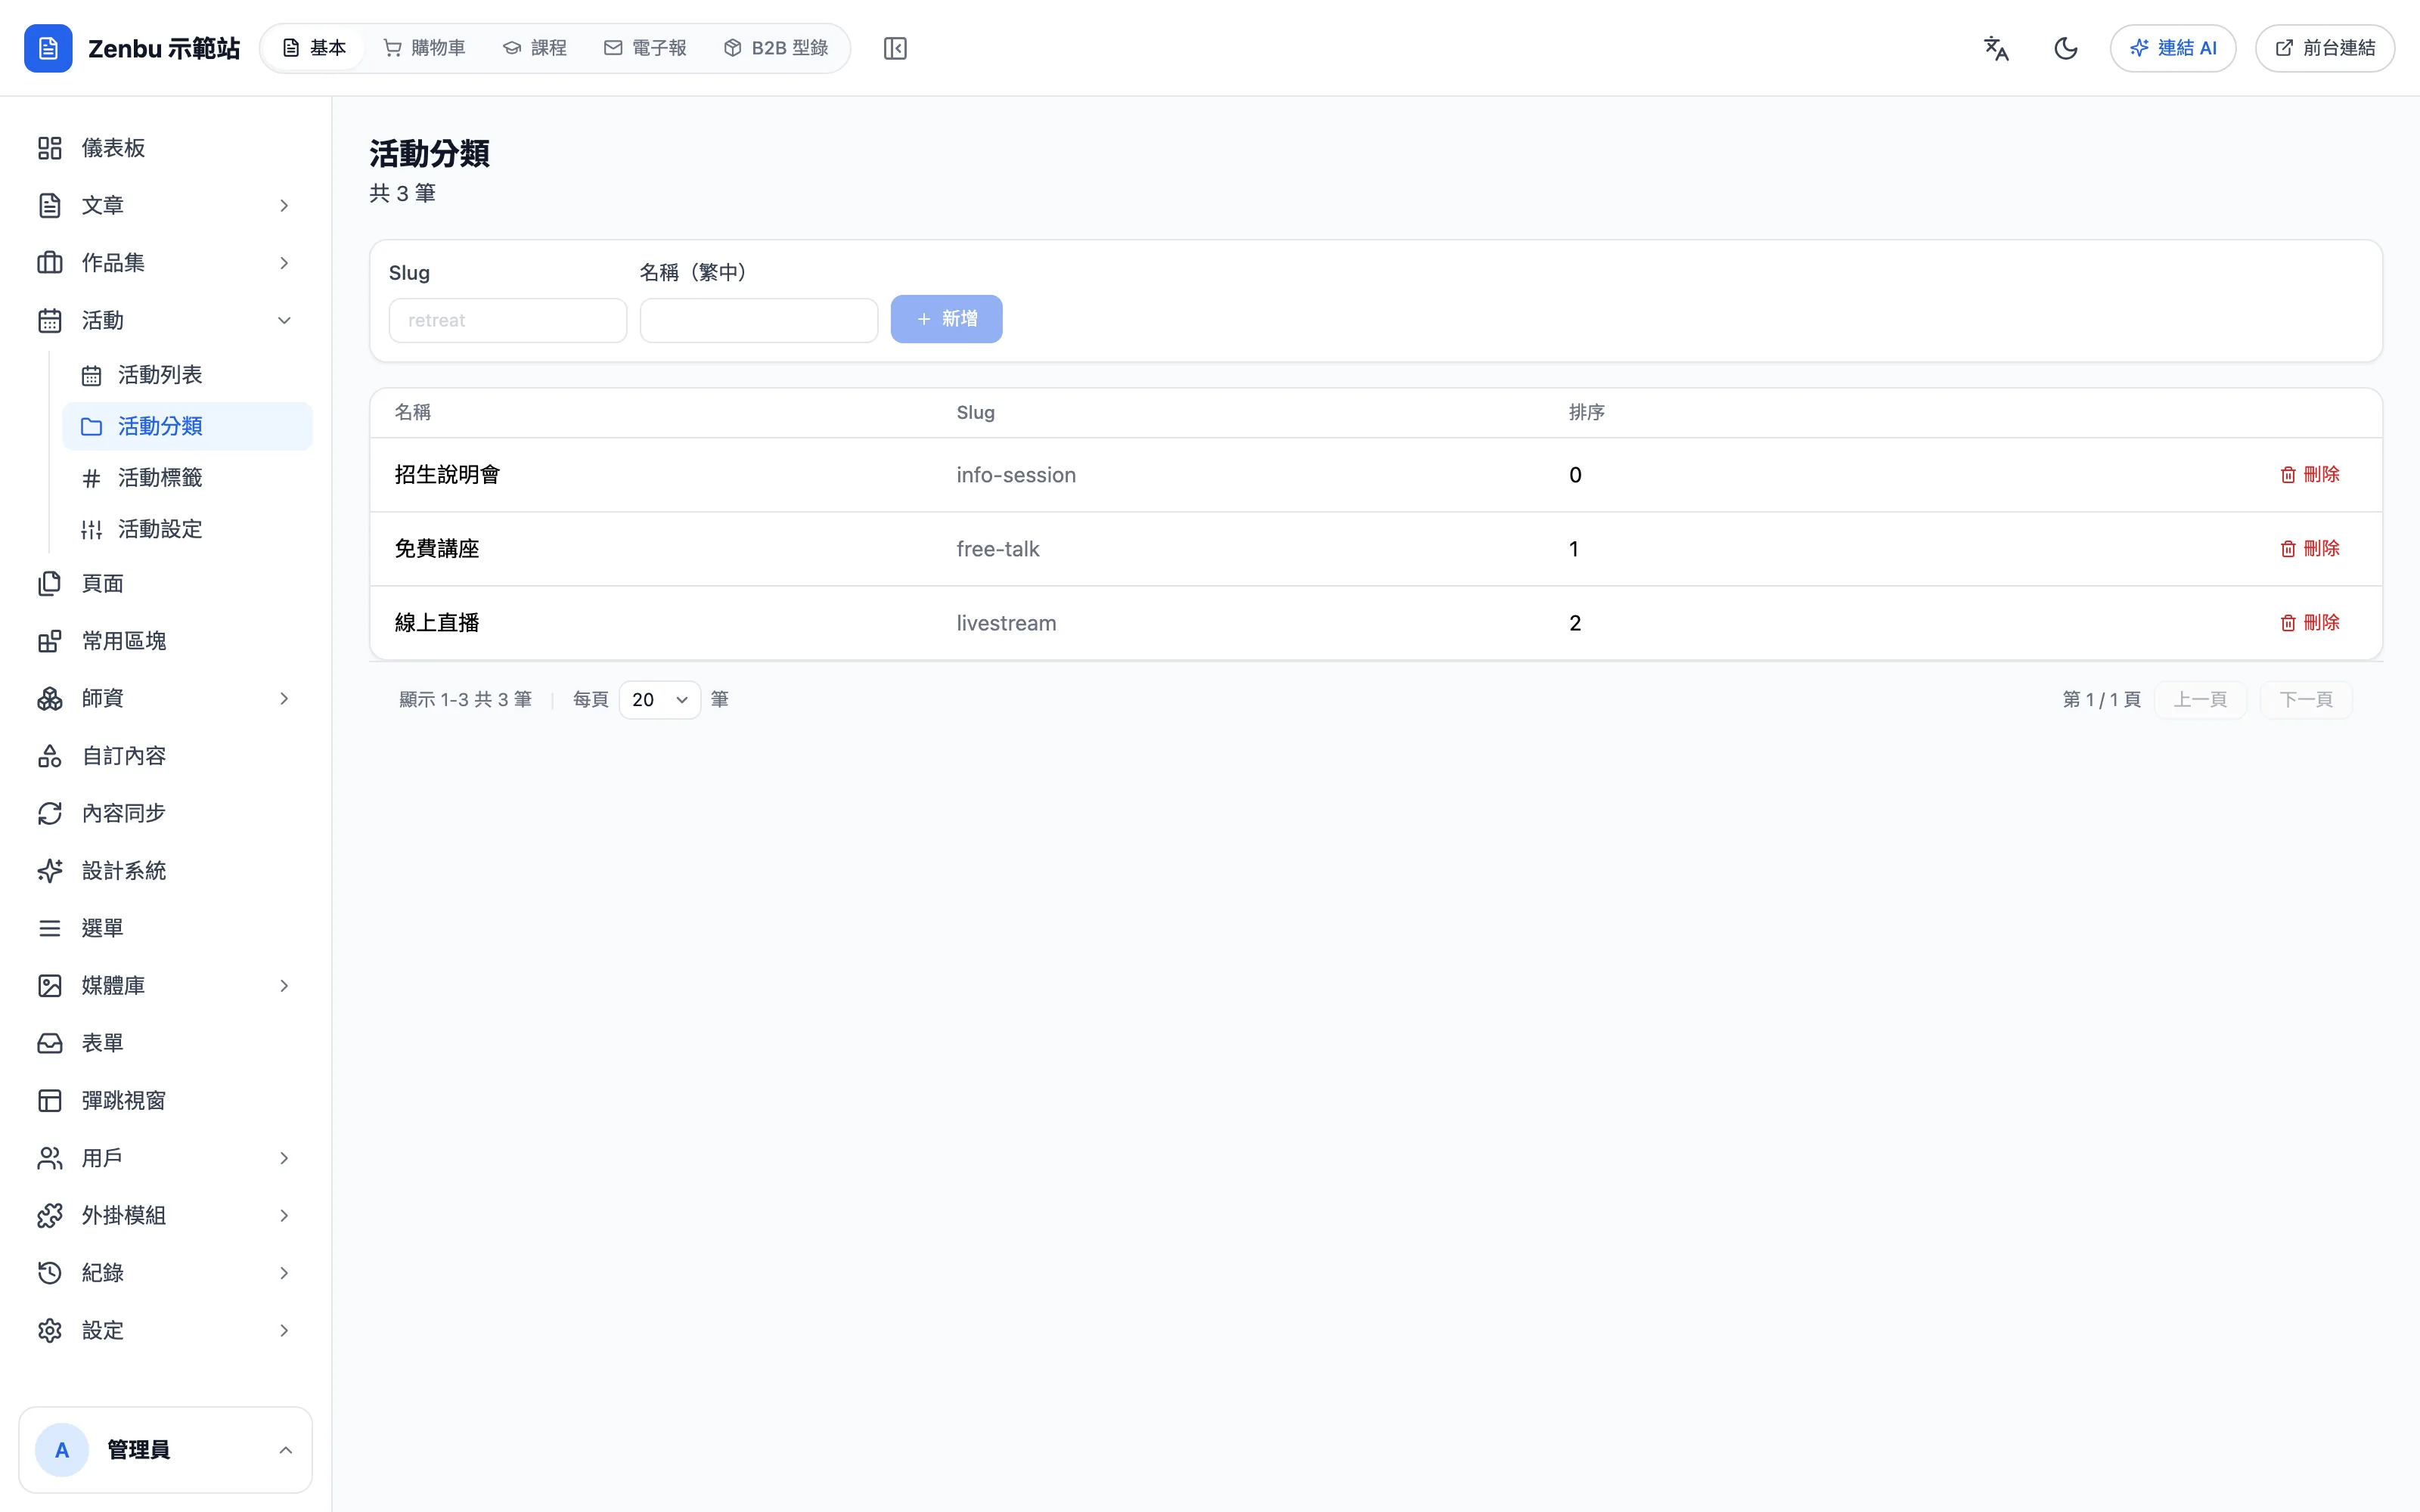This screenshot has width=2420, height=1512.
Task: Expand the 媒體庫 sidebar chevron
Action: [x=284, y=986]
